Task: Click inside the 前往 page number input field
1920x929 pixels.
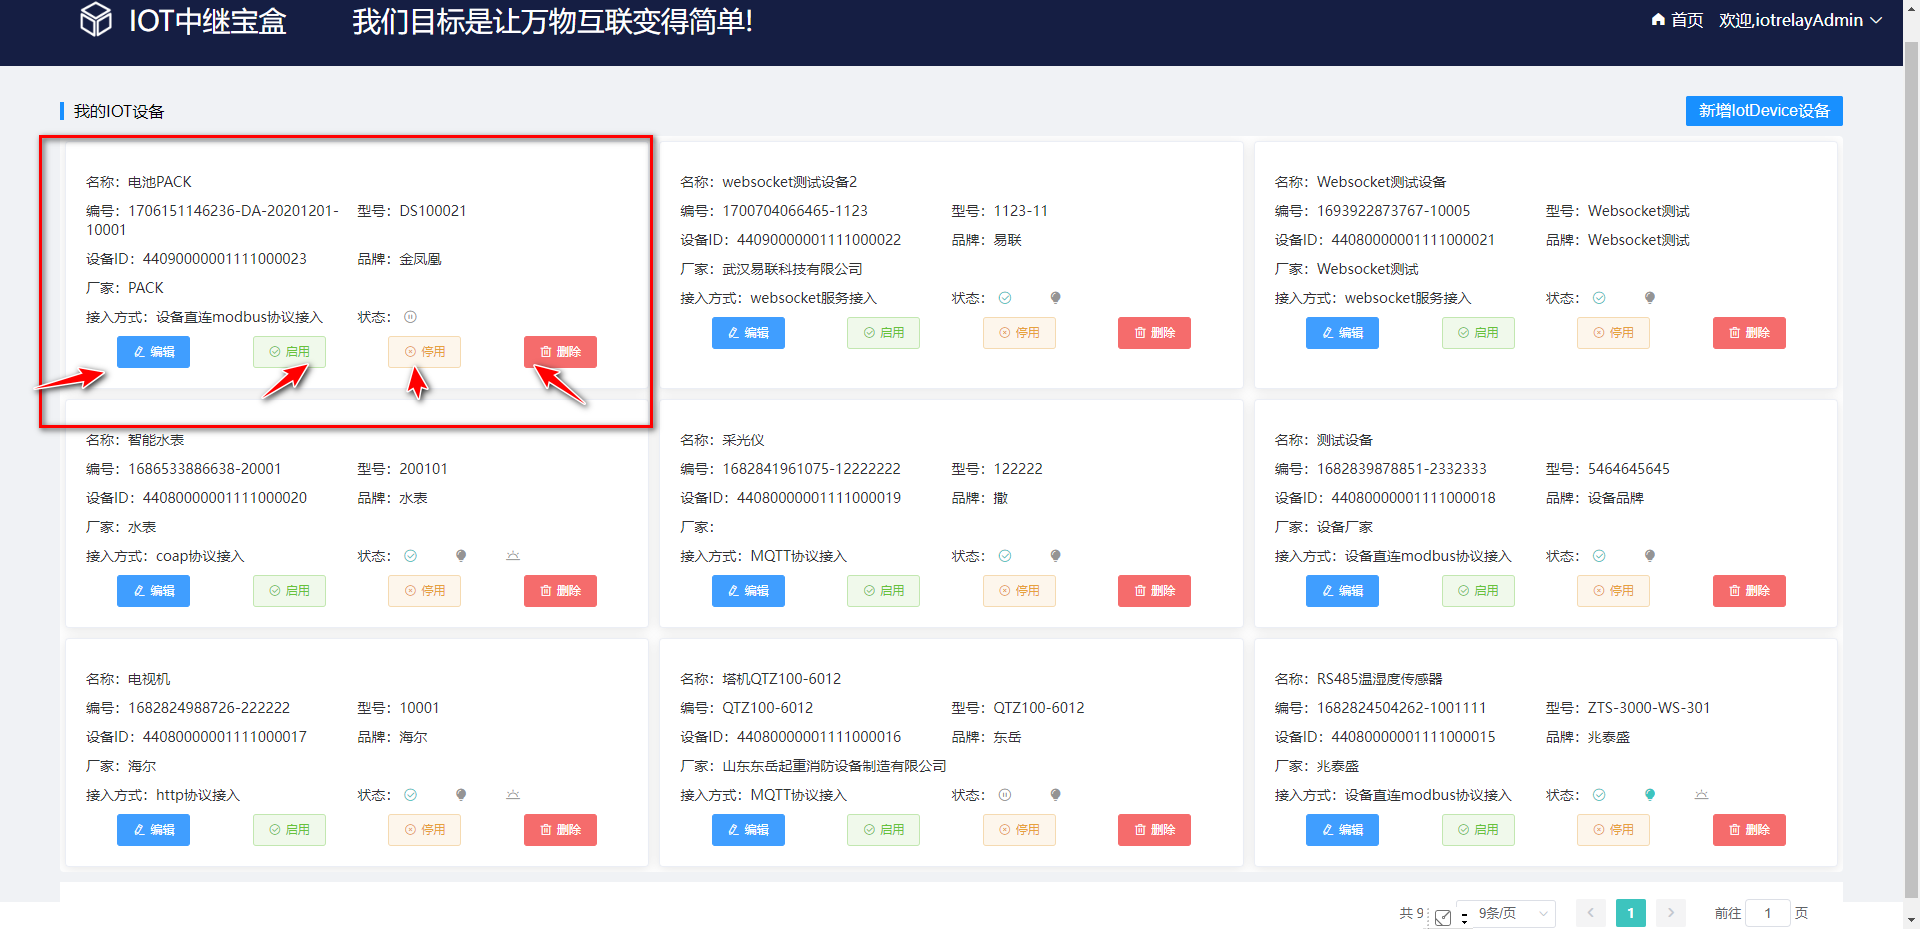Action: point(1768,913)
